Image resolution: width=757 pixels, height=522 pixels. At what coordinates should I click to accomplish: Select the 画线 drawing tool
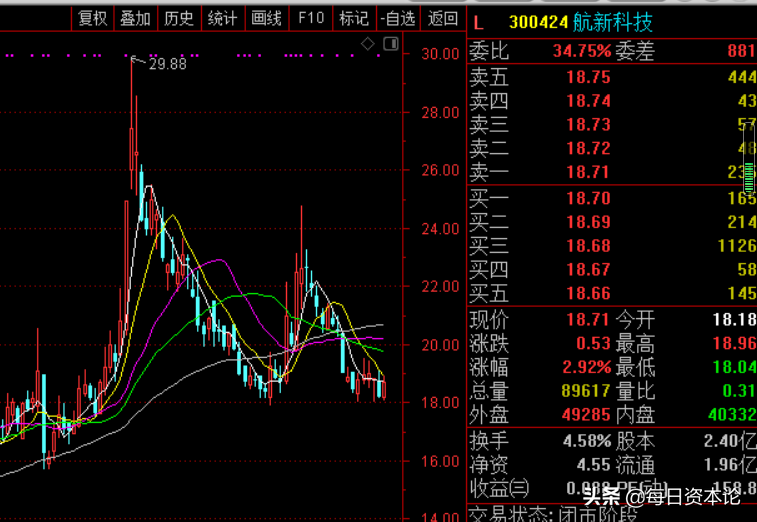266,19
